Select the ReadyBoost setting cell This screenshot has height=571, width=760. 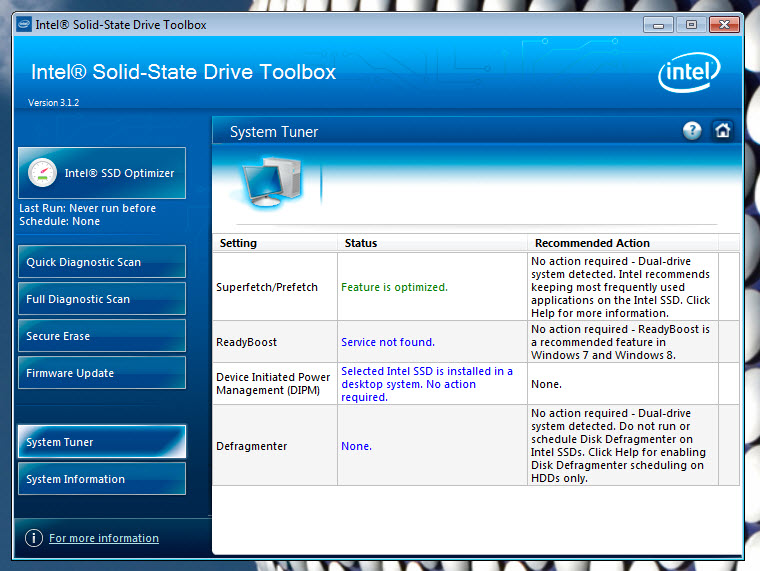(275, 342)
